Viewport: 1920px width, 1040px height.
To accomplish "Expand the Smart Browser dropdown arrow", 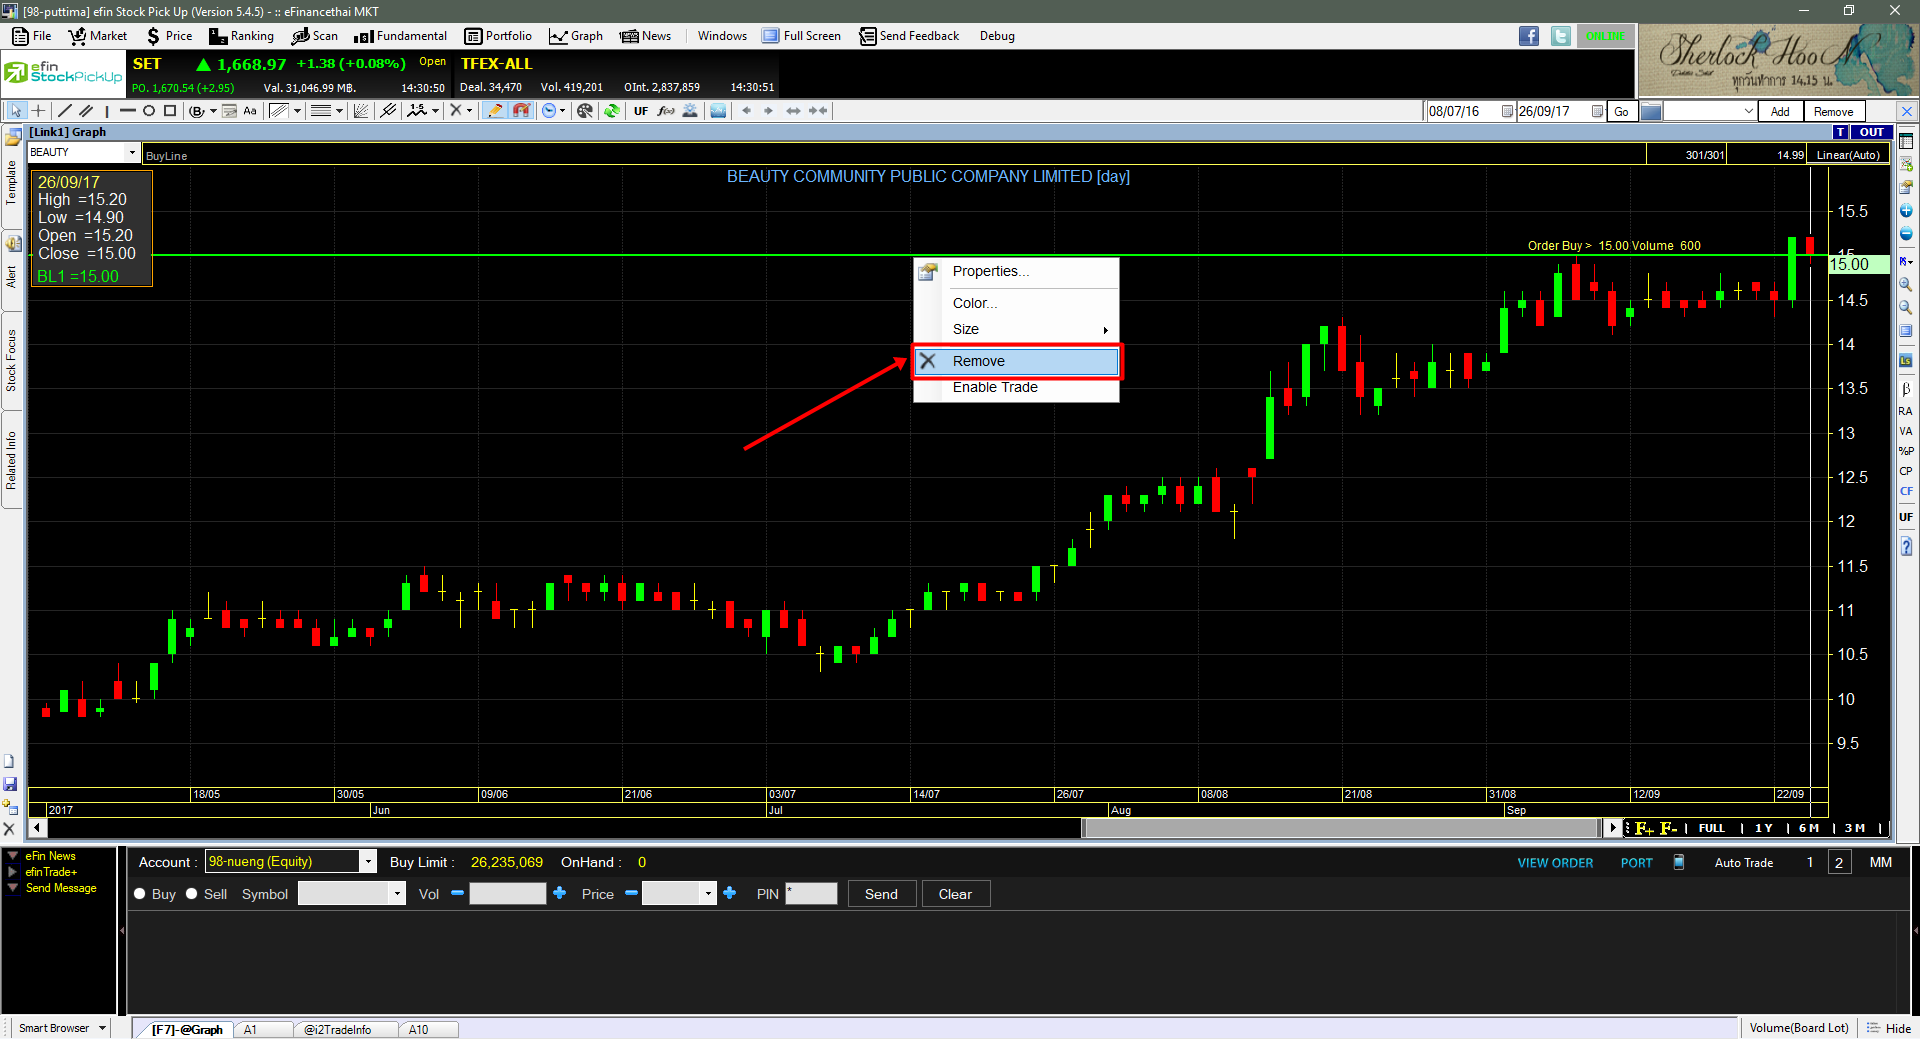I will click(x=102, y=1028).
